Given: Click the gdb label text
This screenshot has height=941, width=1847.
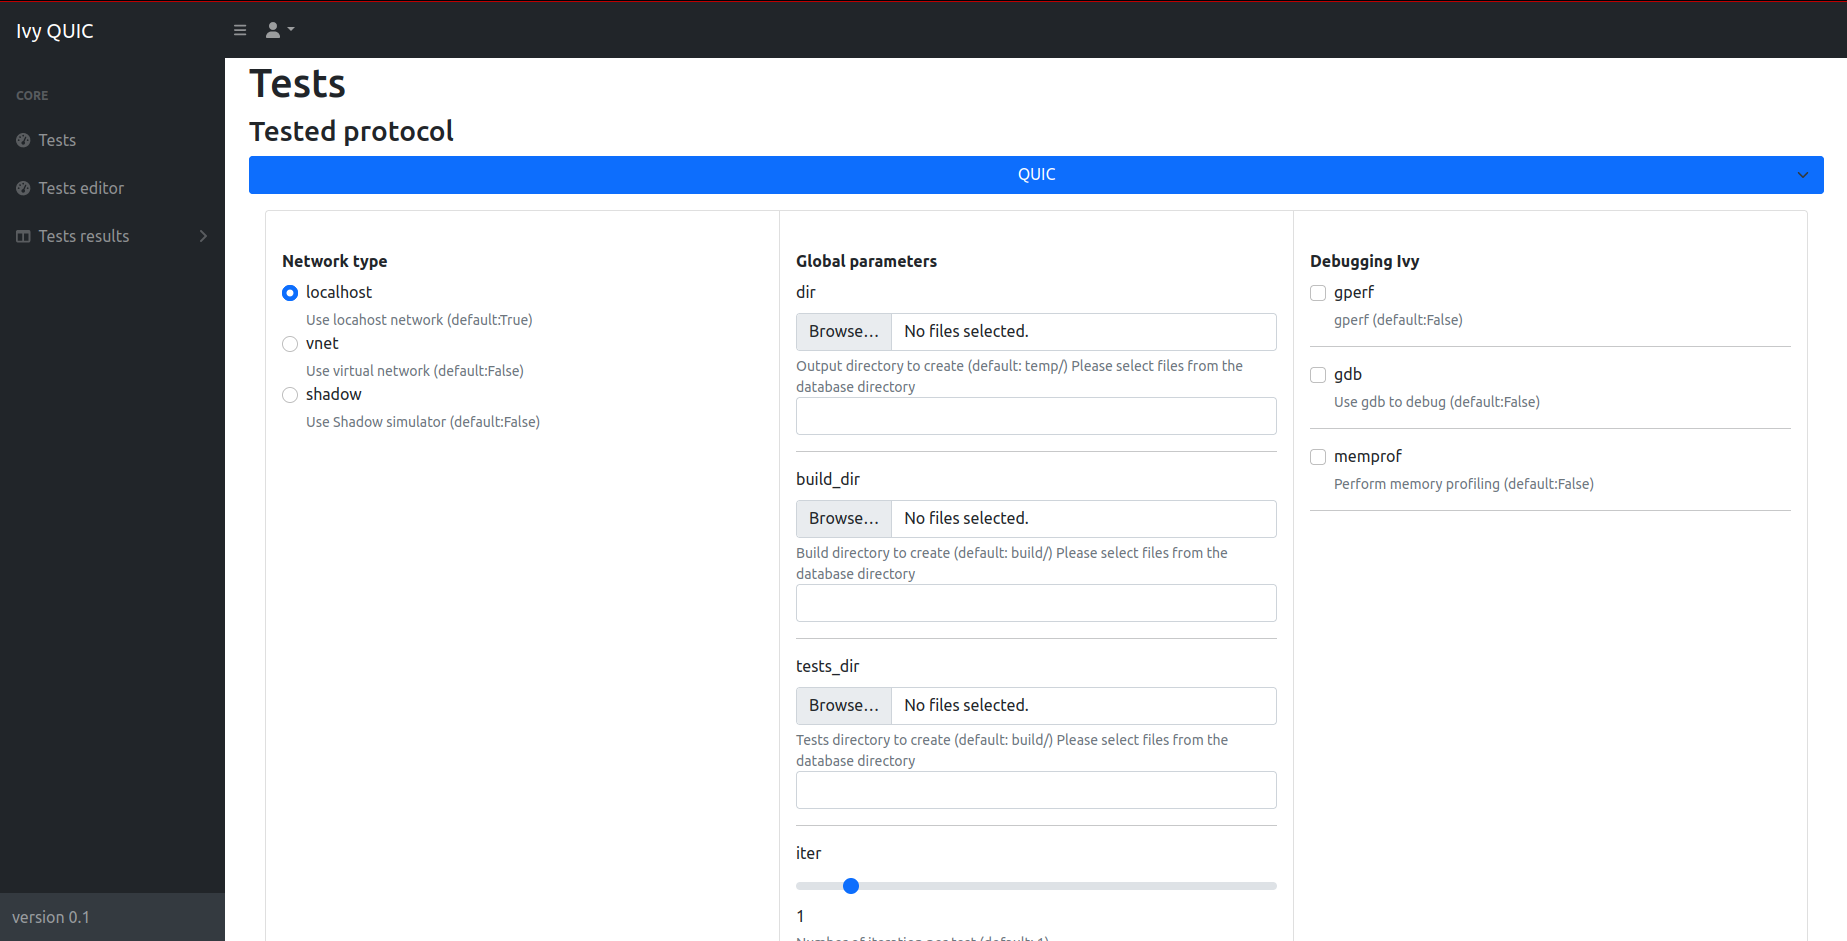Looking at the screenshot, I should click(x=1348, y=374).
